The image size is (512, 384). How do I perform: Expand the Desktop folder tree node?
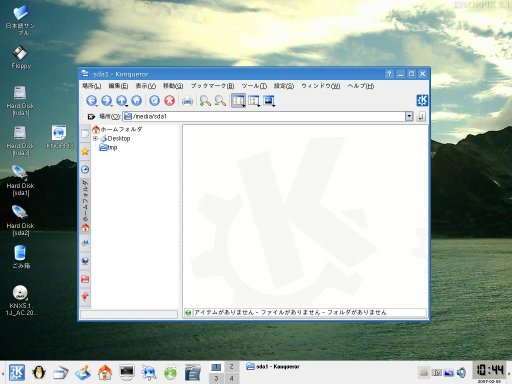95,138
